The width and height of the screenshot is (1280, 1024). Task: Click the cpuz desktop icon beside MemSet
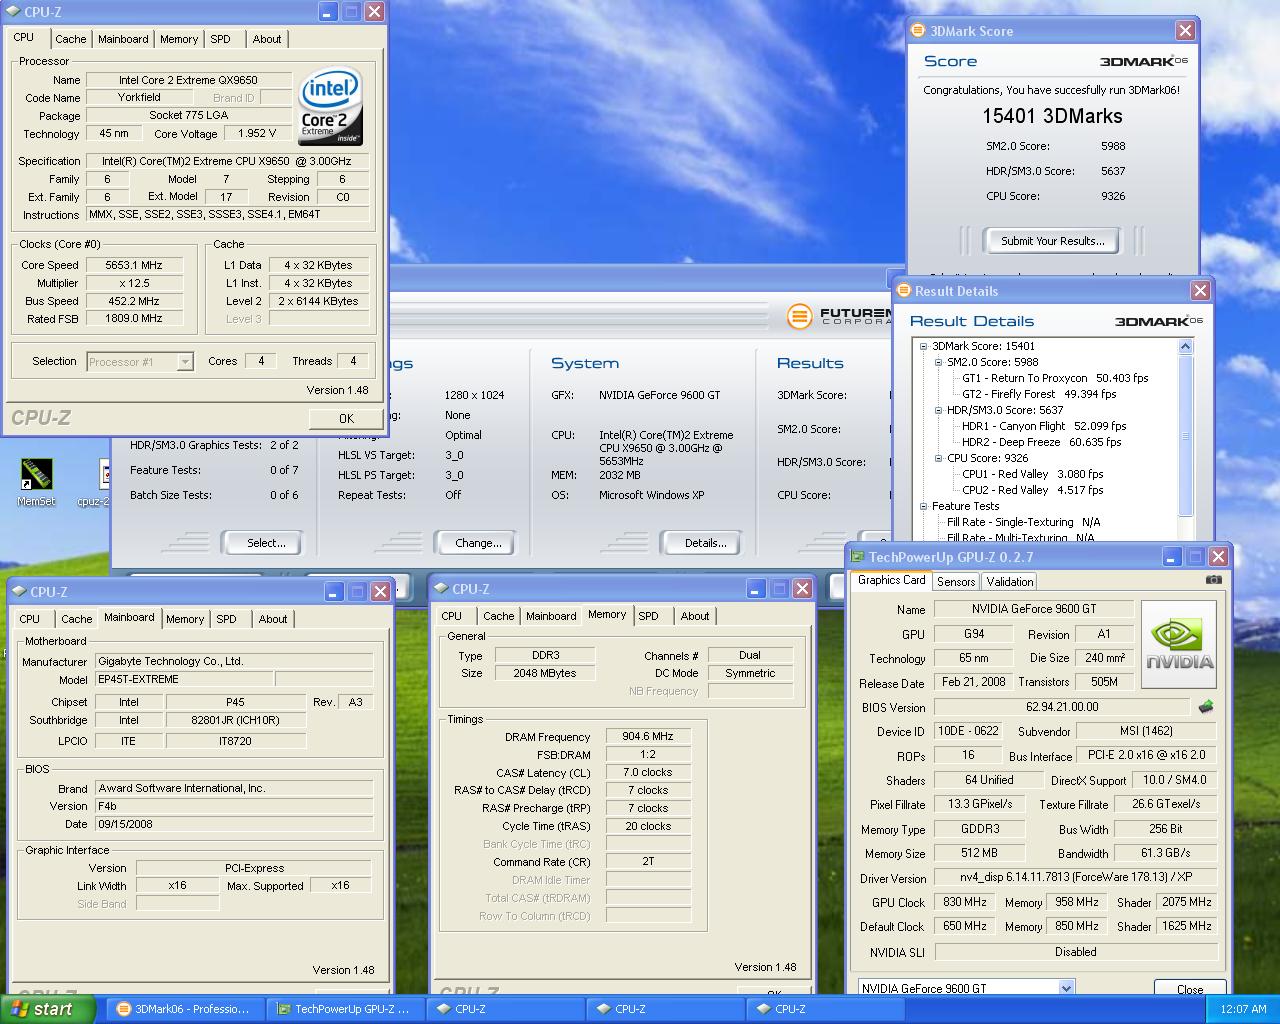coord(103,476)
